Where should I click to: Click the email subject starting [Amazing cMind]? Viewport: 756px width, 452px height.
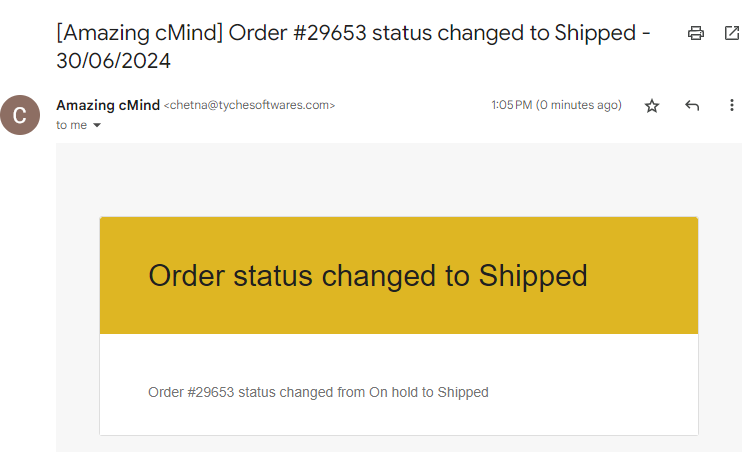point(353,46)
